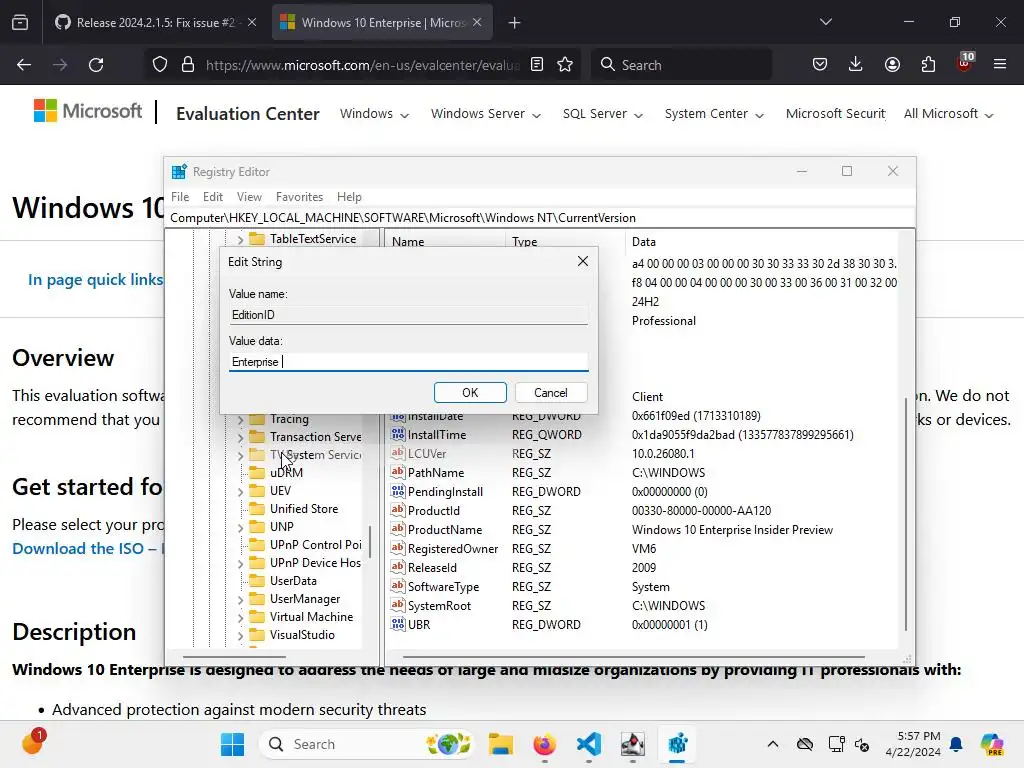Expand the Windows Server navigation dropdown
This screenshot has width=1024, height=768.
(x=486, y=114)
